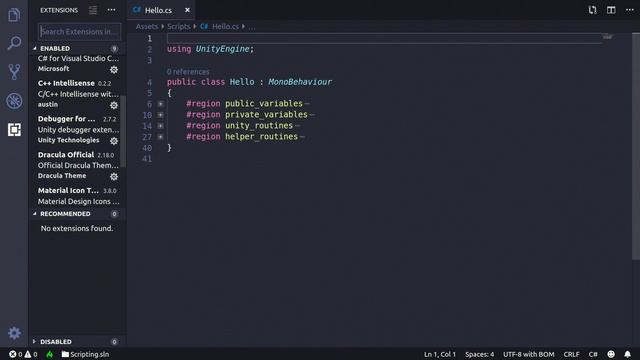Focus the Search Extensions input field
Image resolution: width=640 pixels, height=360 pixels.
tap(80, 31)
